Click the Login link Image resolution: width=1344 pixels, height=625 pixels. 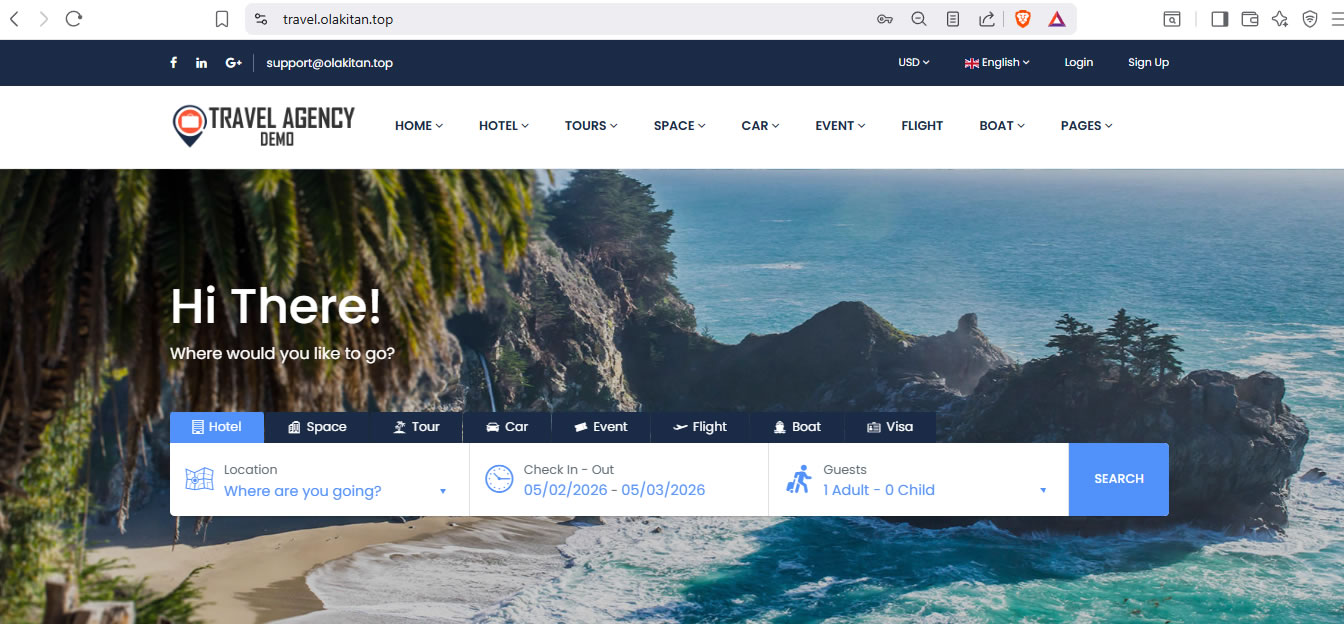point(1079,62)
